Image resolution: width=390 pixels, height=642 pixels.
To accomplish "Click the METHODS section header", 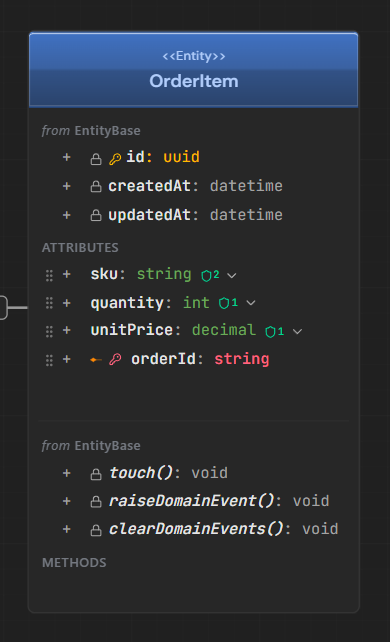I will click(74, 563).
